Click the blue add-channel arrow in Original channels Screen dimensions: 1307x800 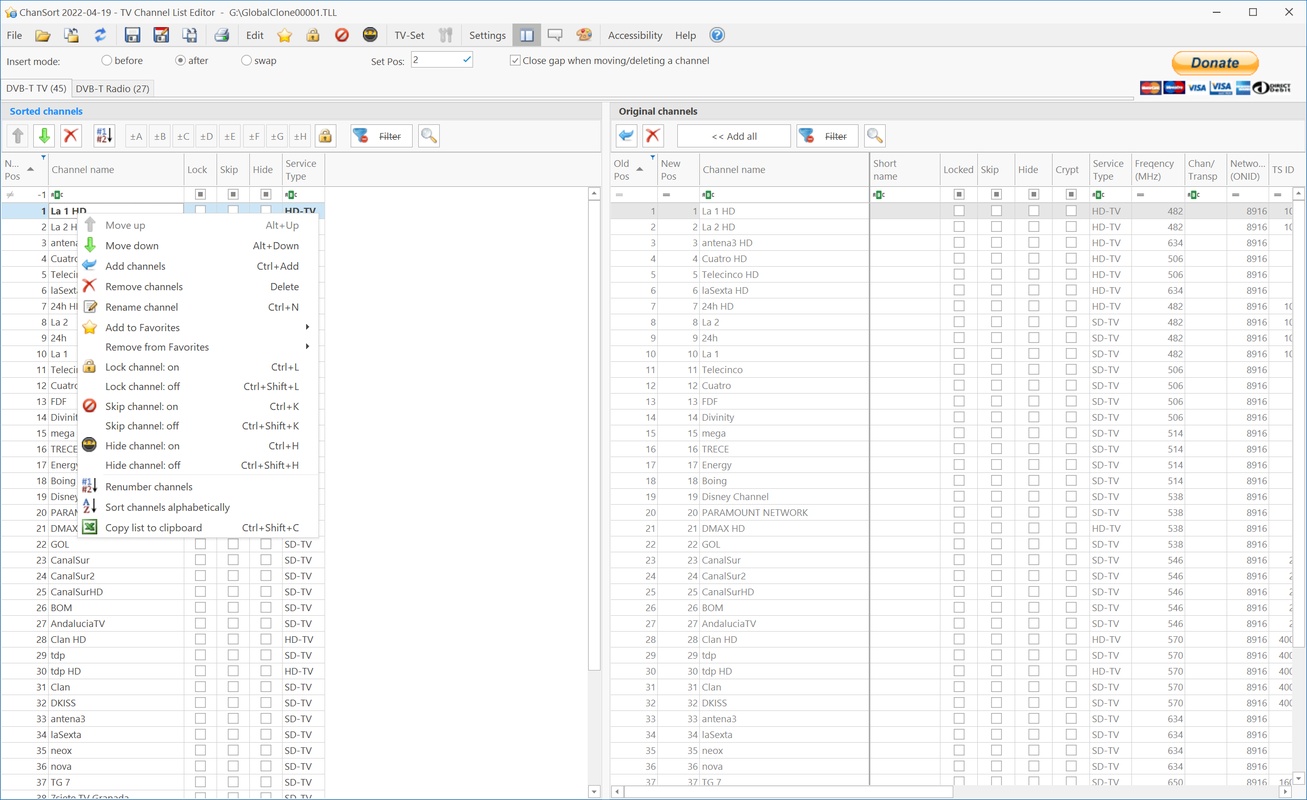tap(626, 136)
